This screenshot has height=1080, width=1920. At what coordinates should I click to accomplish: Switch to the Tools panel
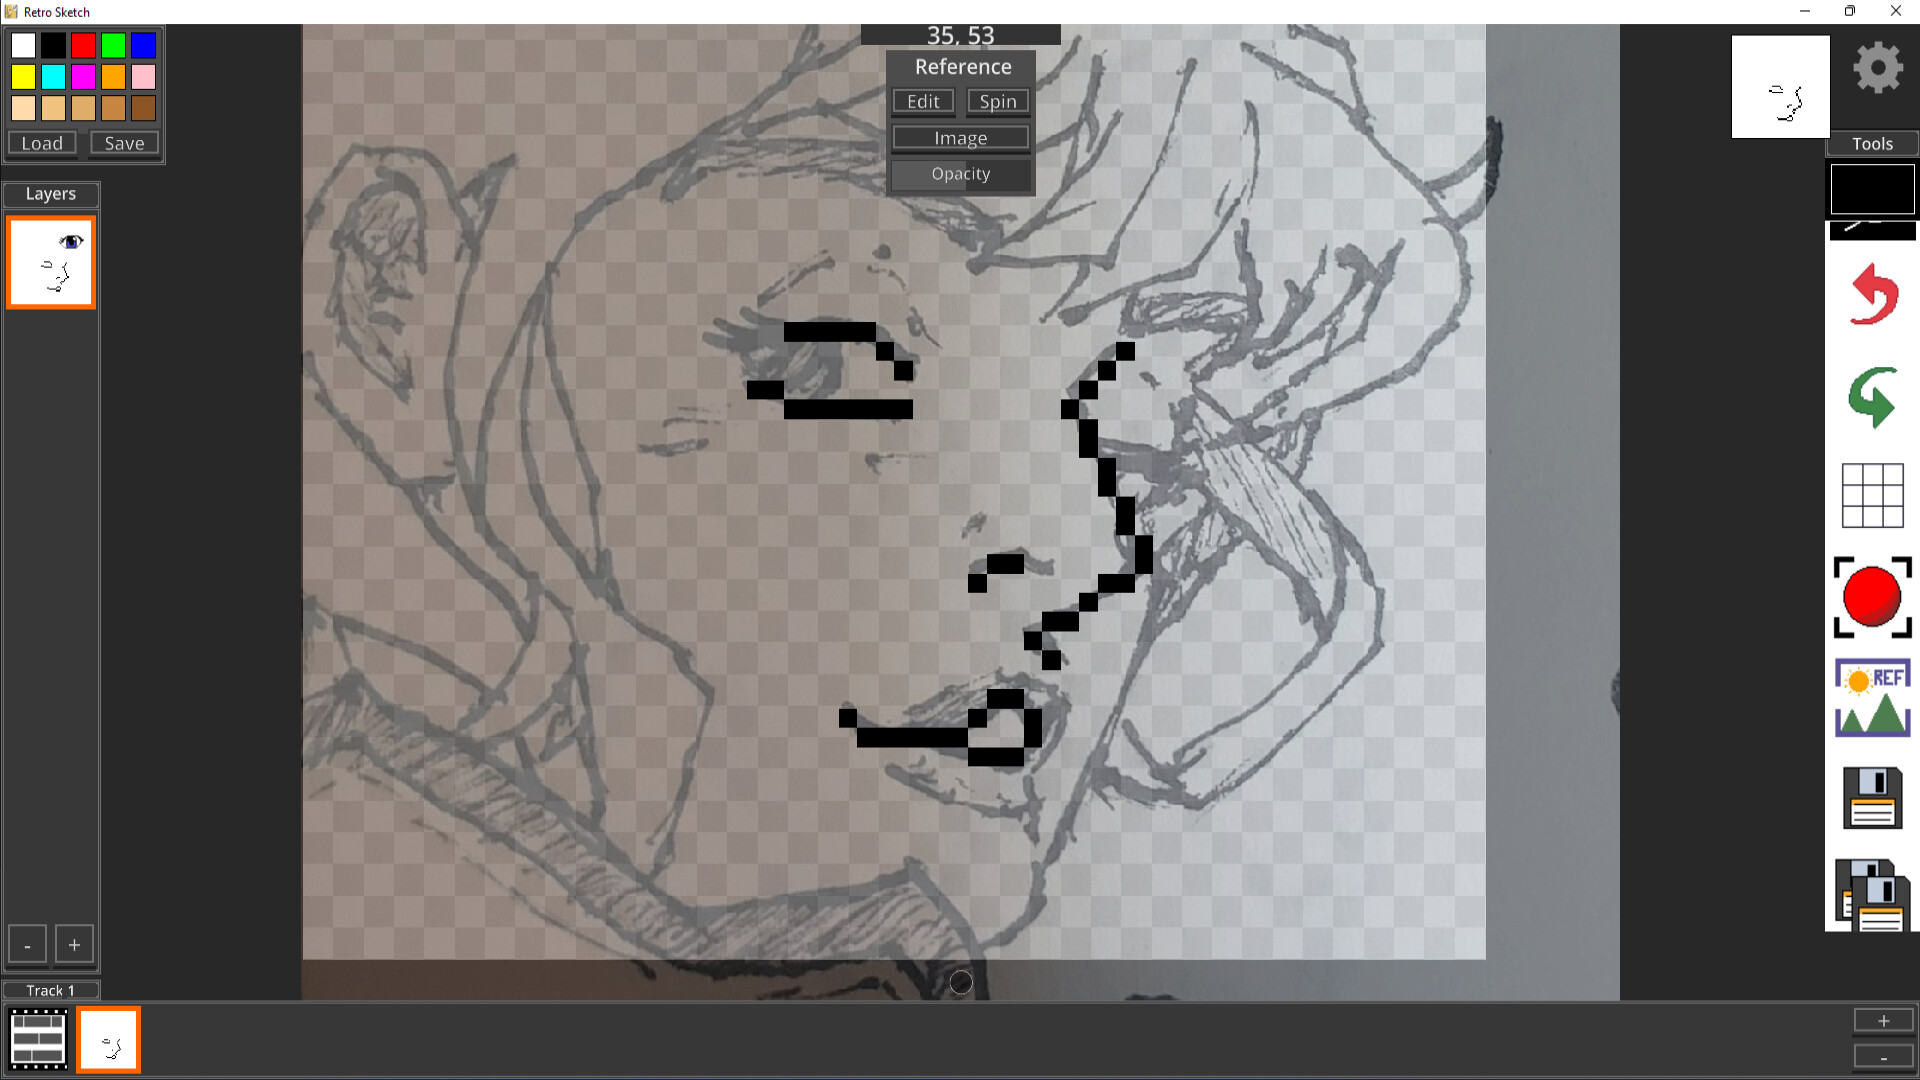[x=1871, y=143]
